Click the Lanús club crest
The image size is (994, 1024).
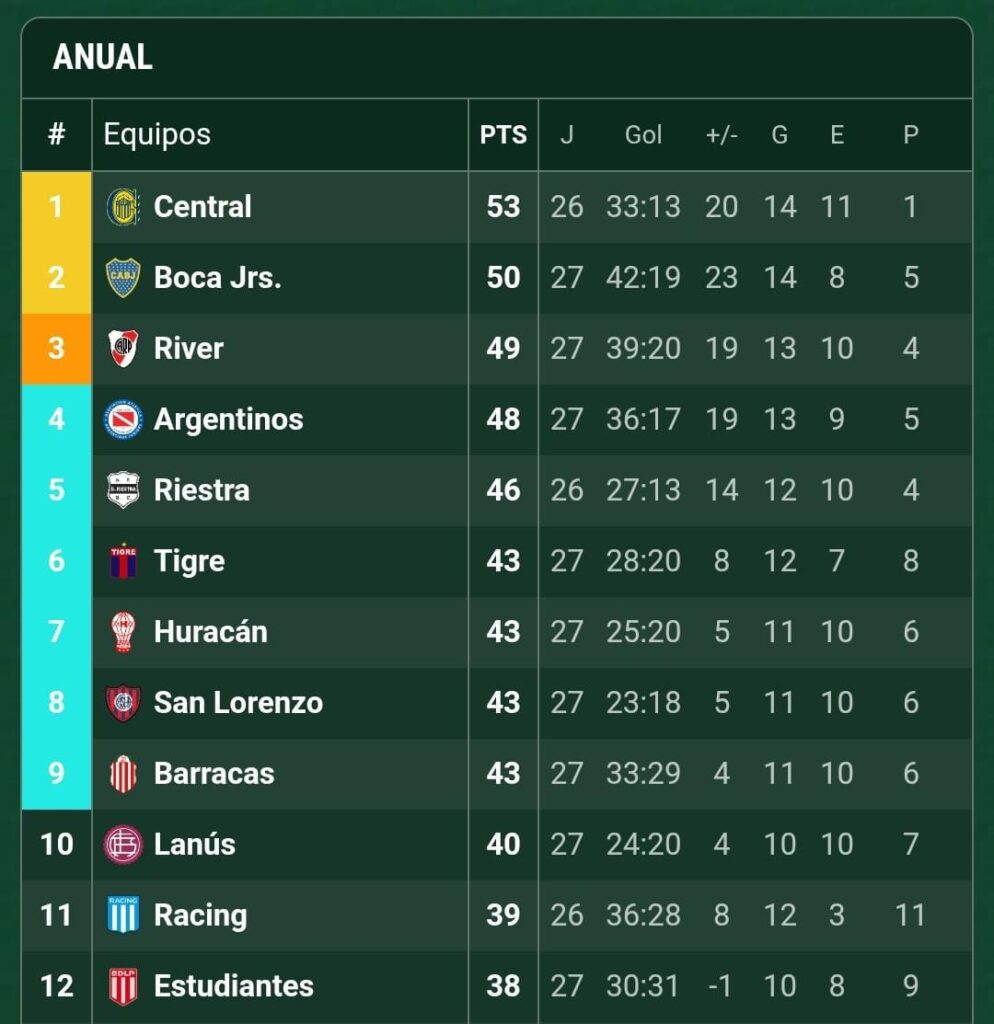pos(123,845)
